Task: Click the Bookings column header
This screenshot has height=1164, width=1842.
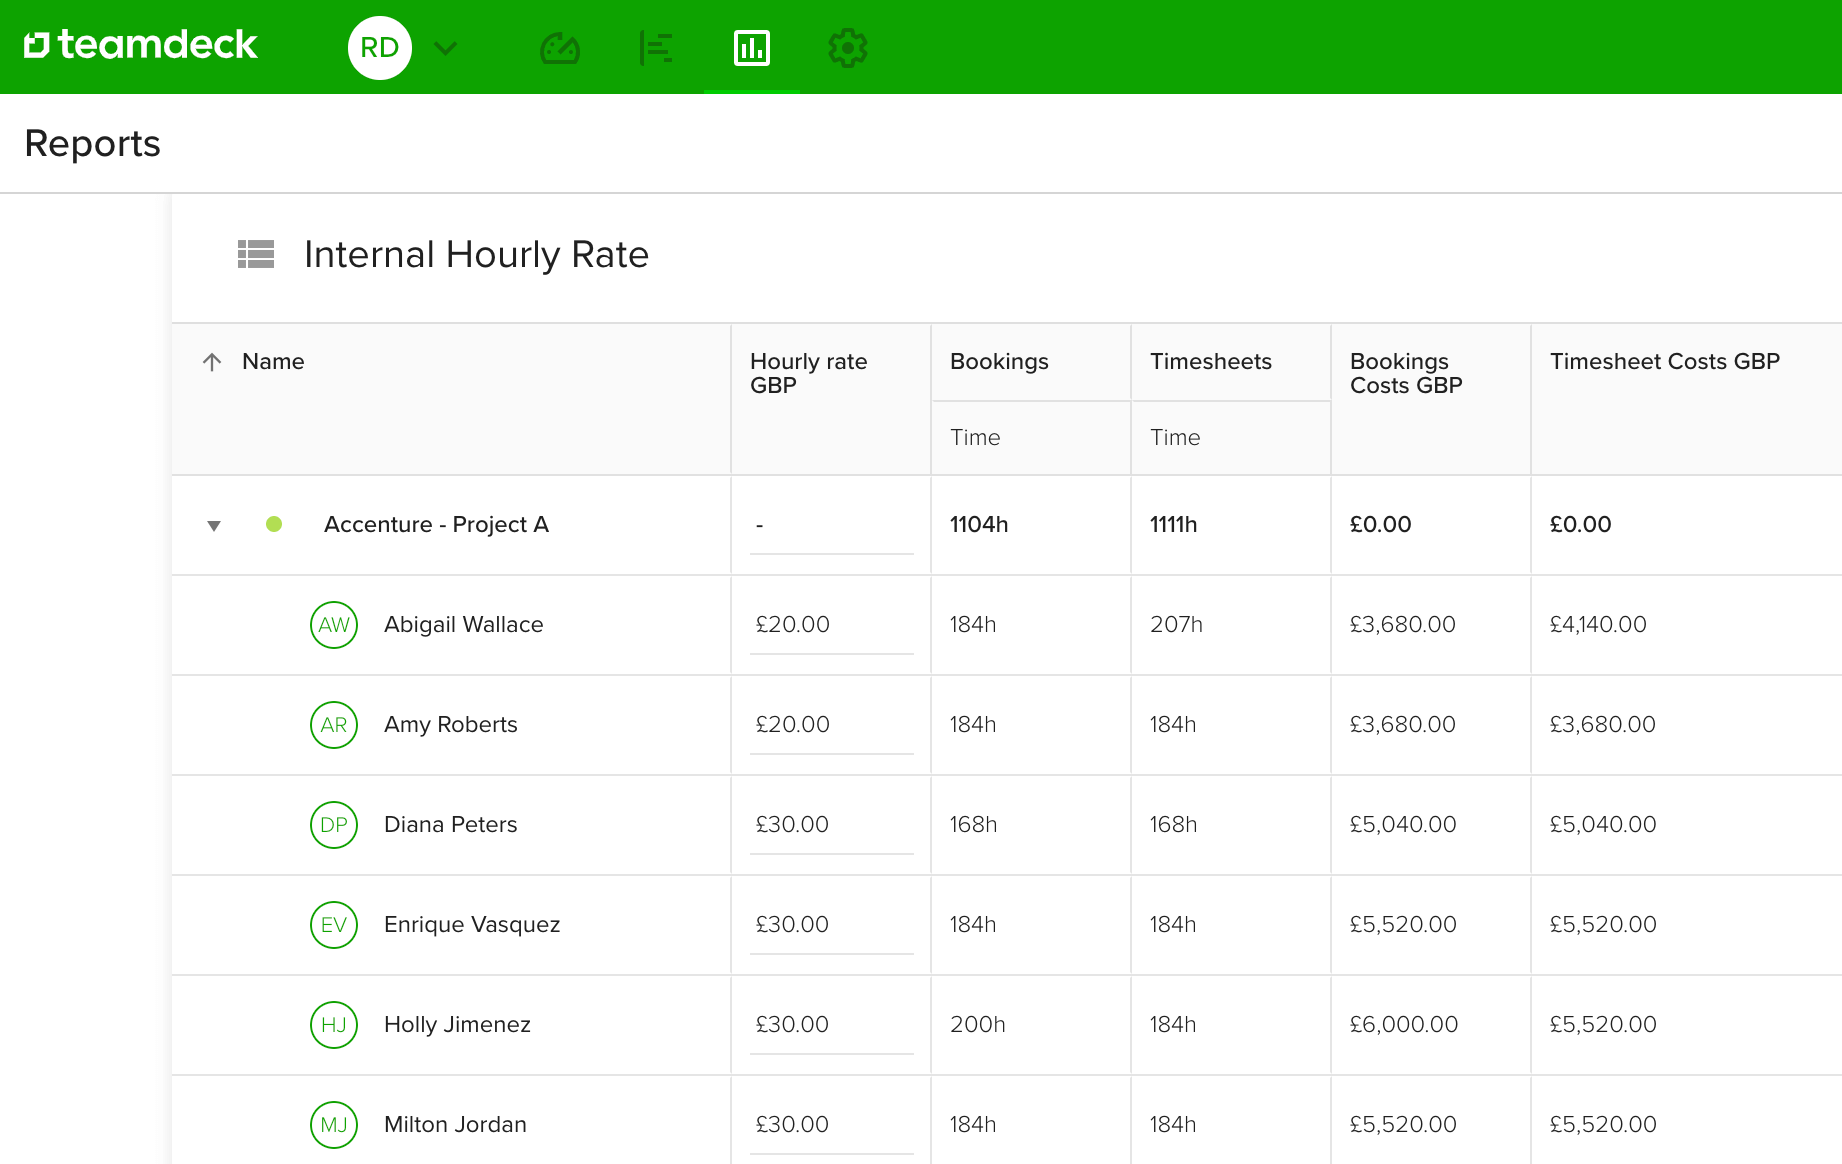Action: [x=999, y=361]
